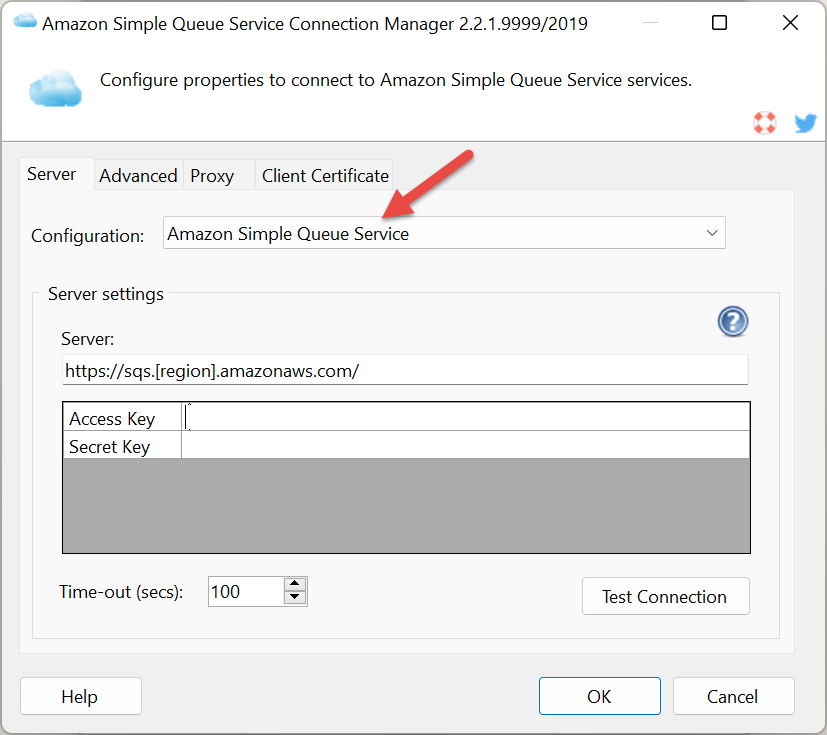Click into the Access Key value field

(x=466, y=418)
